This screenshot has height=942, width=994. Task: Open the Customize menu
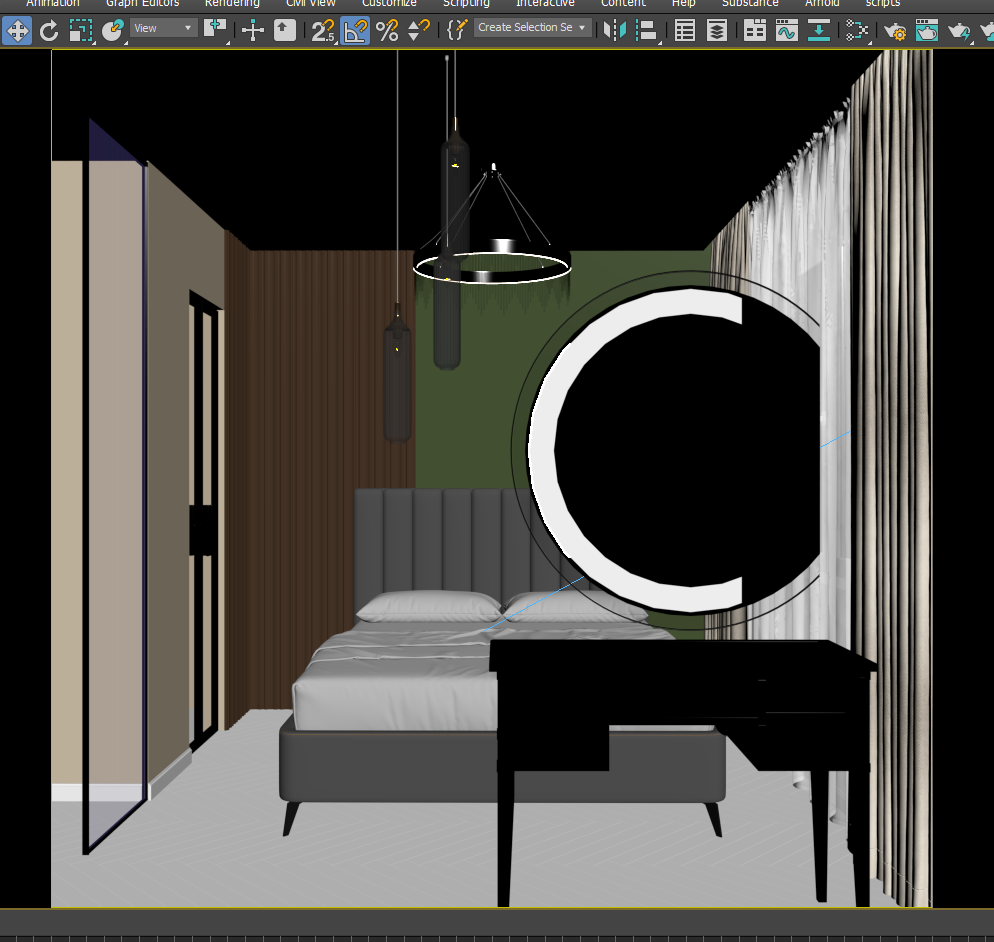tap(389, 3)
